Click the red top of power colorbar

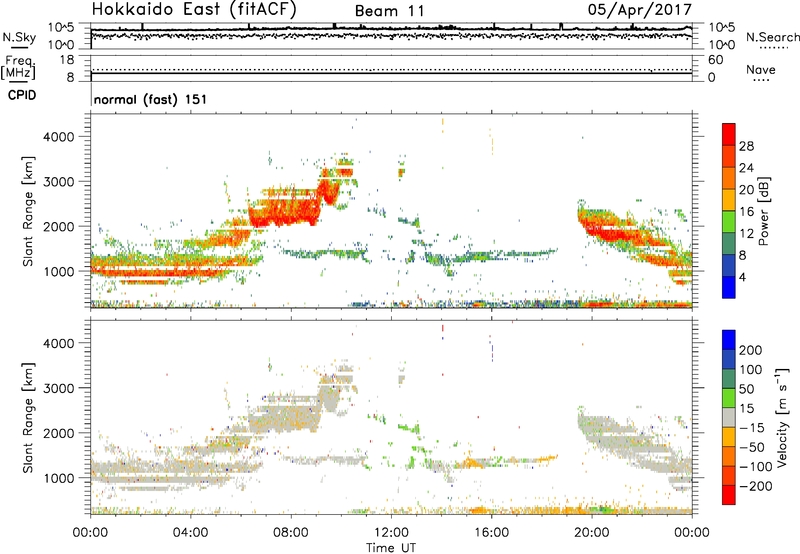coord(729,132)
